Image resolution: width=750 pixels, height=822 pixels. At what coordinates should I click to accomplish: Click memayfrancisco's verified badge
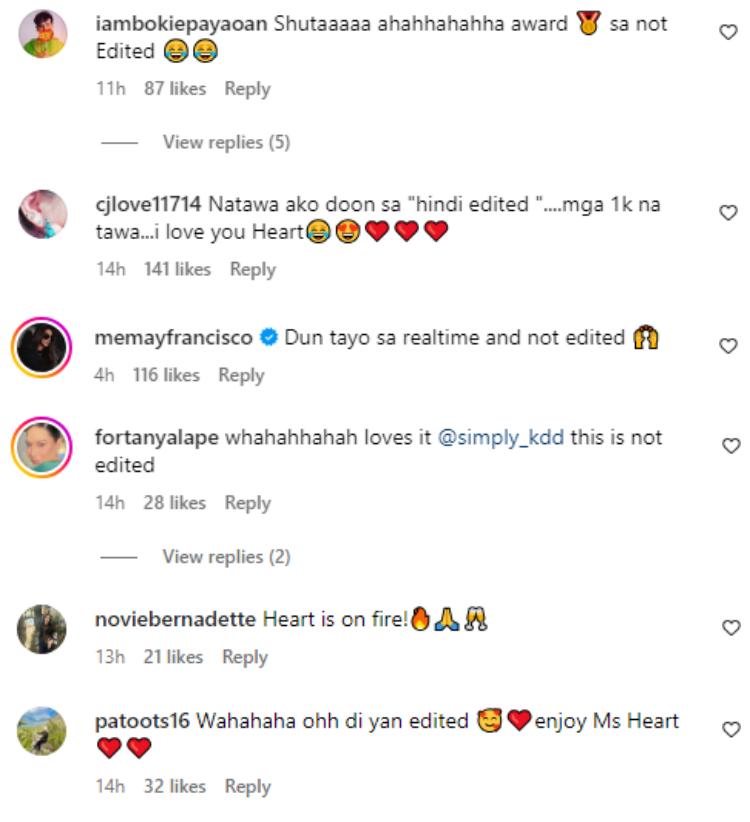[268, 339]
